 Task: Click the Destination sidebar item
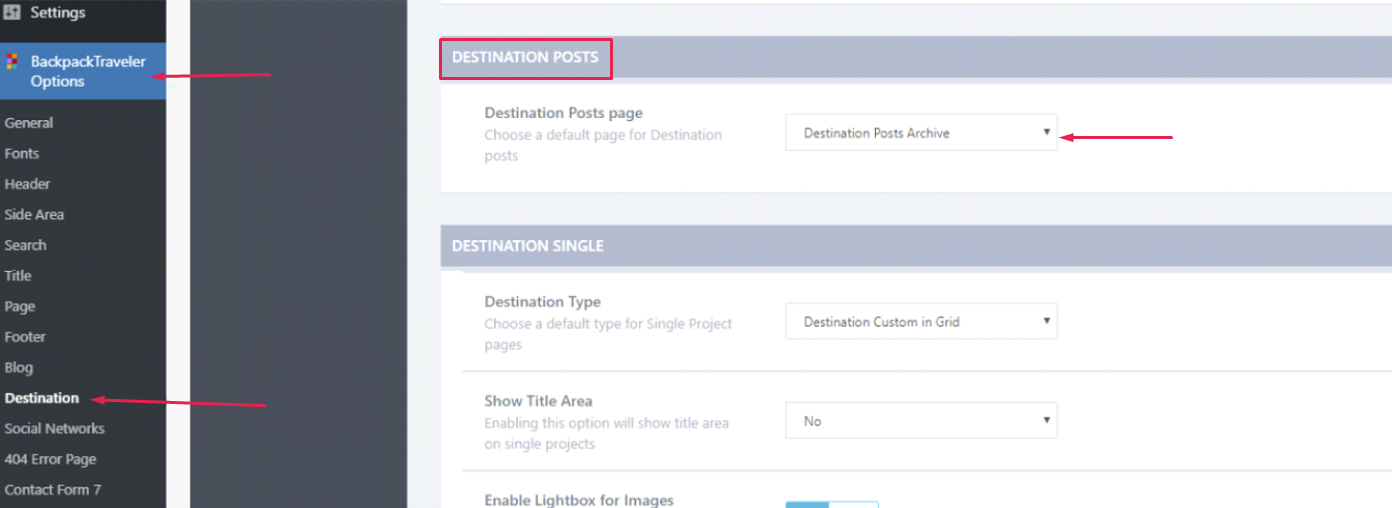point(42,398)
